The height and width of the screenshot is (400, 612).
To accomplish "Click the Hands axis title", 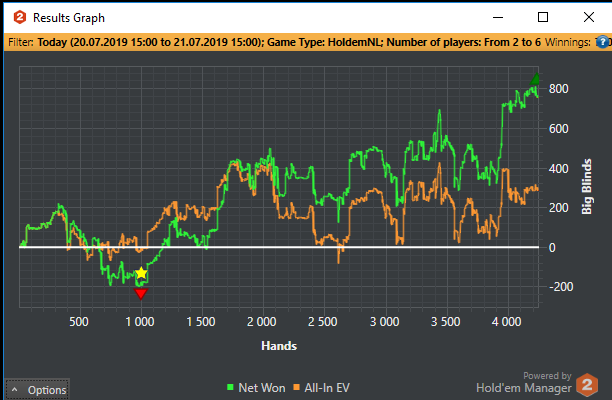I will coord(279,346).
